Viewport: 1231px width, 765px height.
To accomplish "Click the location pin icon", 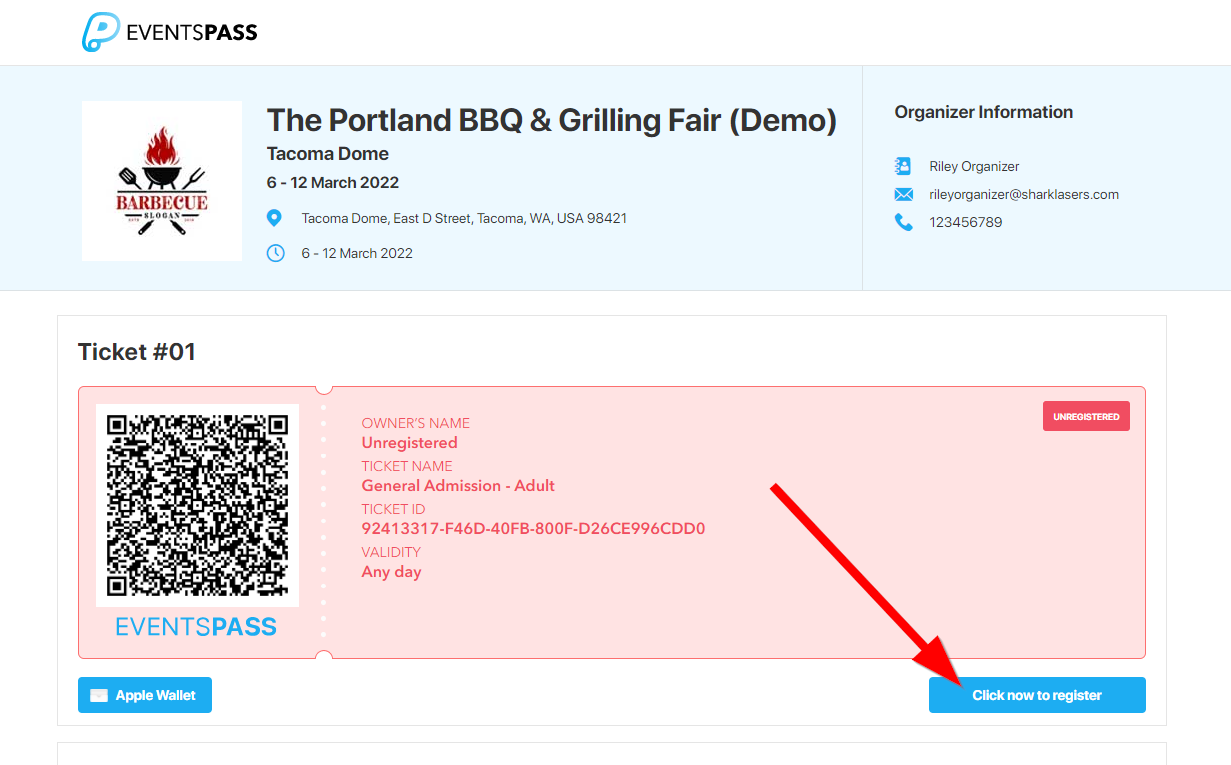I will [275, 218].
